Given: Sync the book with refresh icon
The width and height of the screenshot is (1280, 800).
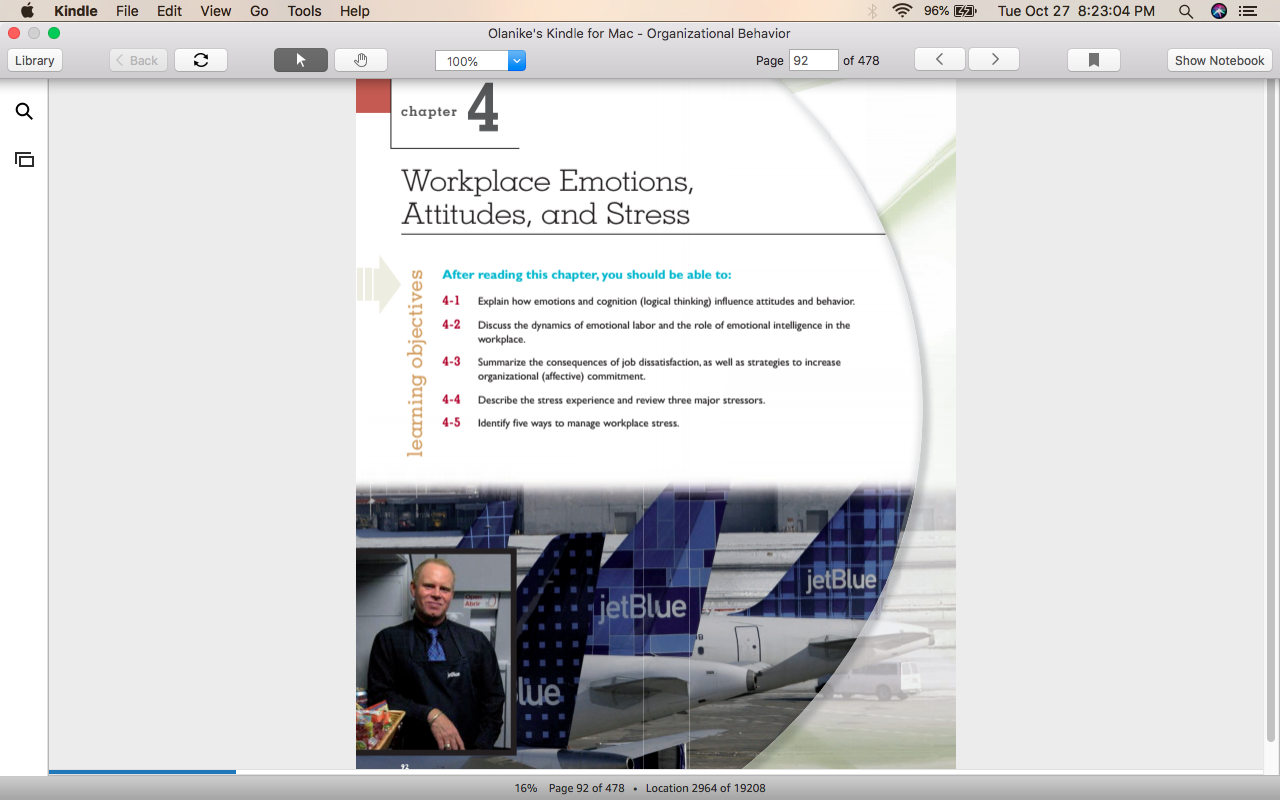Looking at the screenshot, I should [201, 60].
